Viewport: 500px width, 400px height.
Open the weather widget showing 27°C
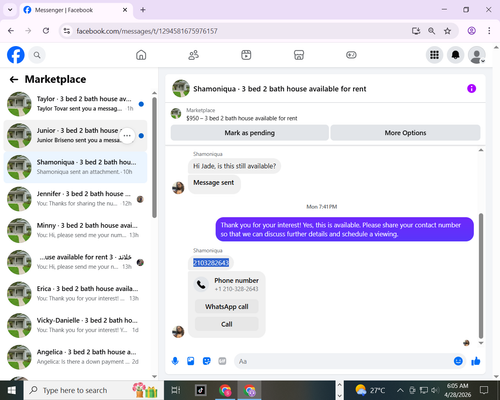tap(370, 390)
